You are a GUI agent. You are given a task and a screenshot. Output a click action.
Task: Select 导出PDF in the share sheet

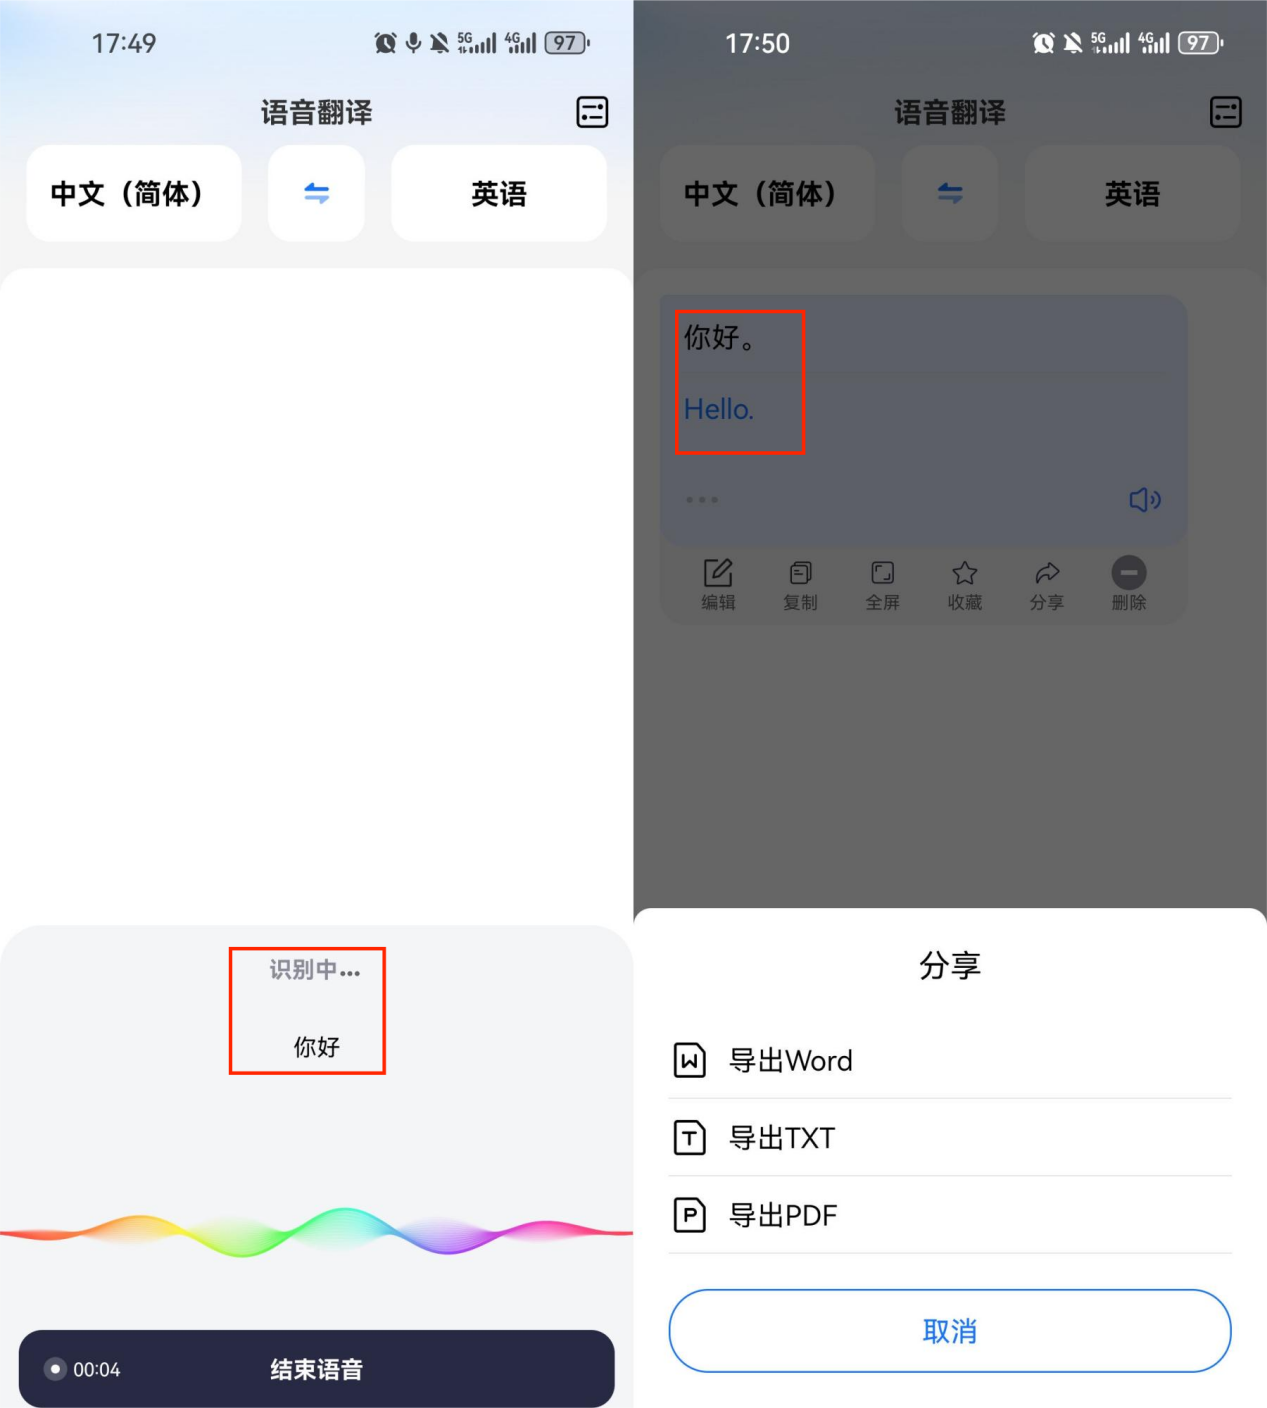(950, 1215)
